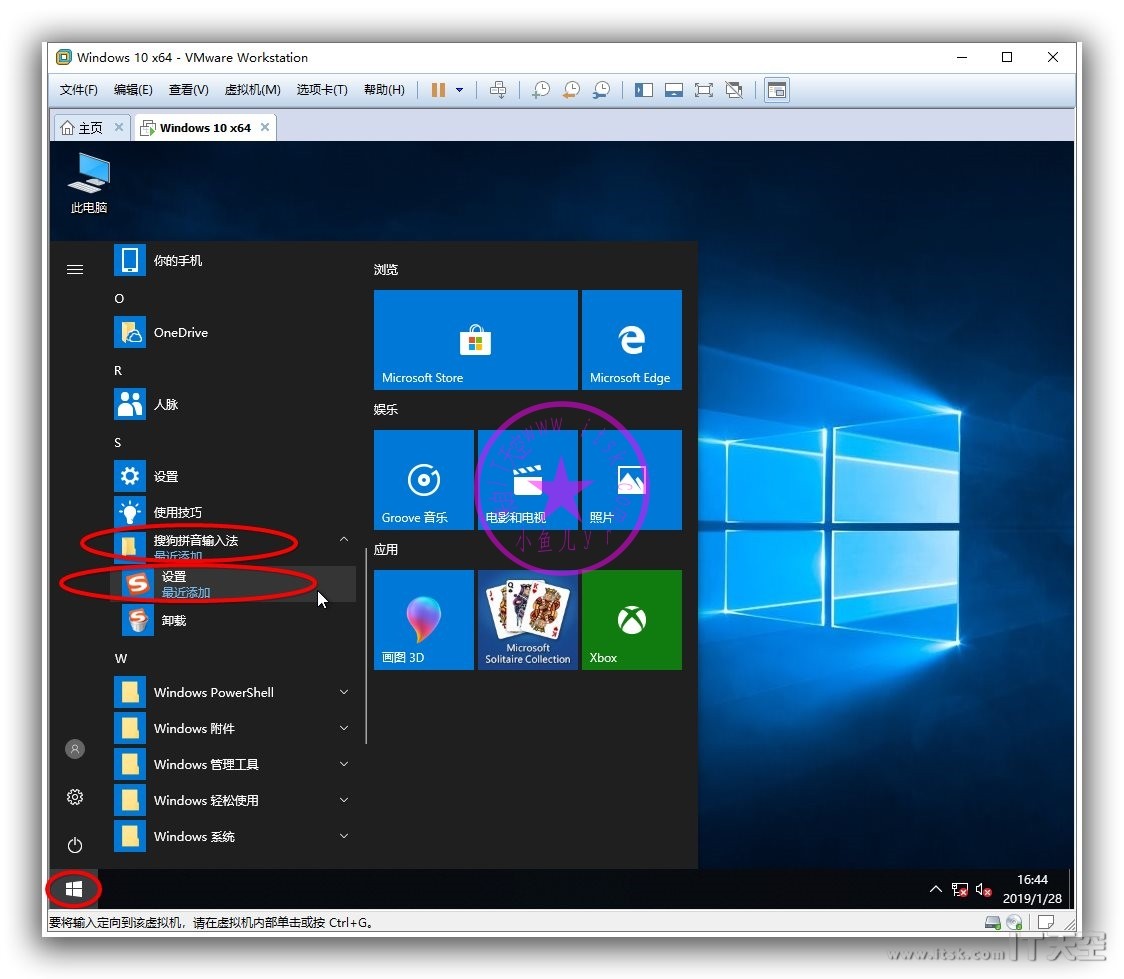Image resolution: width=1124 pixels, height=979 pixels.
Task: Open the 选项卡(T) menu
Action: click(322, 90)
